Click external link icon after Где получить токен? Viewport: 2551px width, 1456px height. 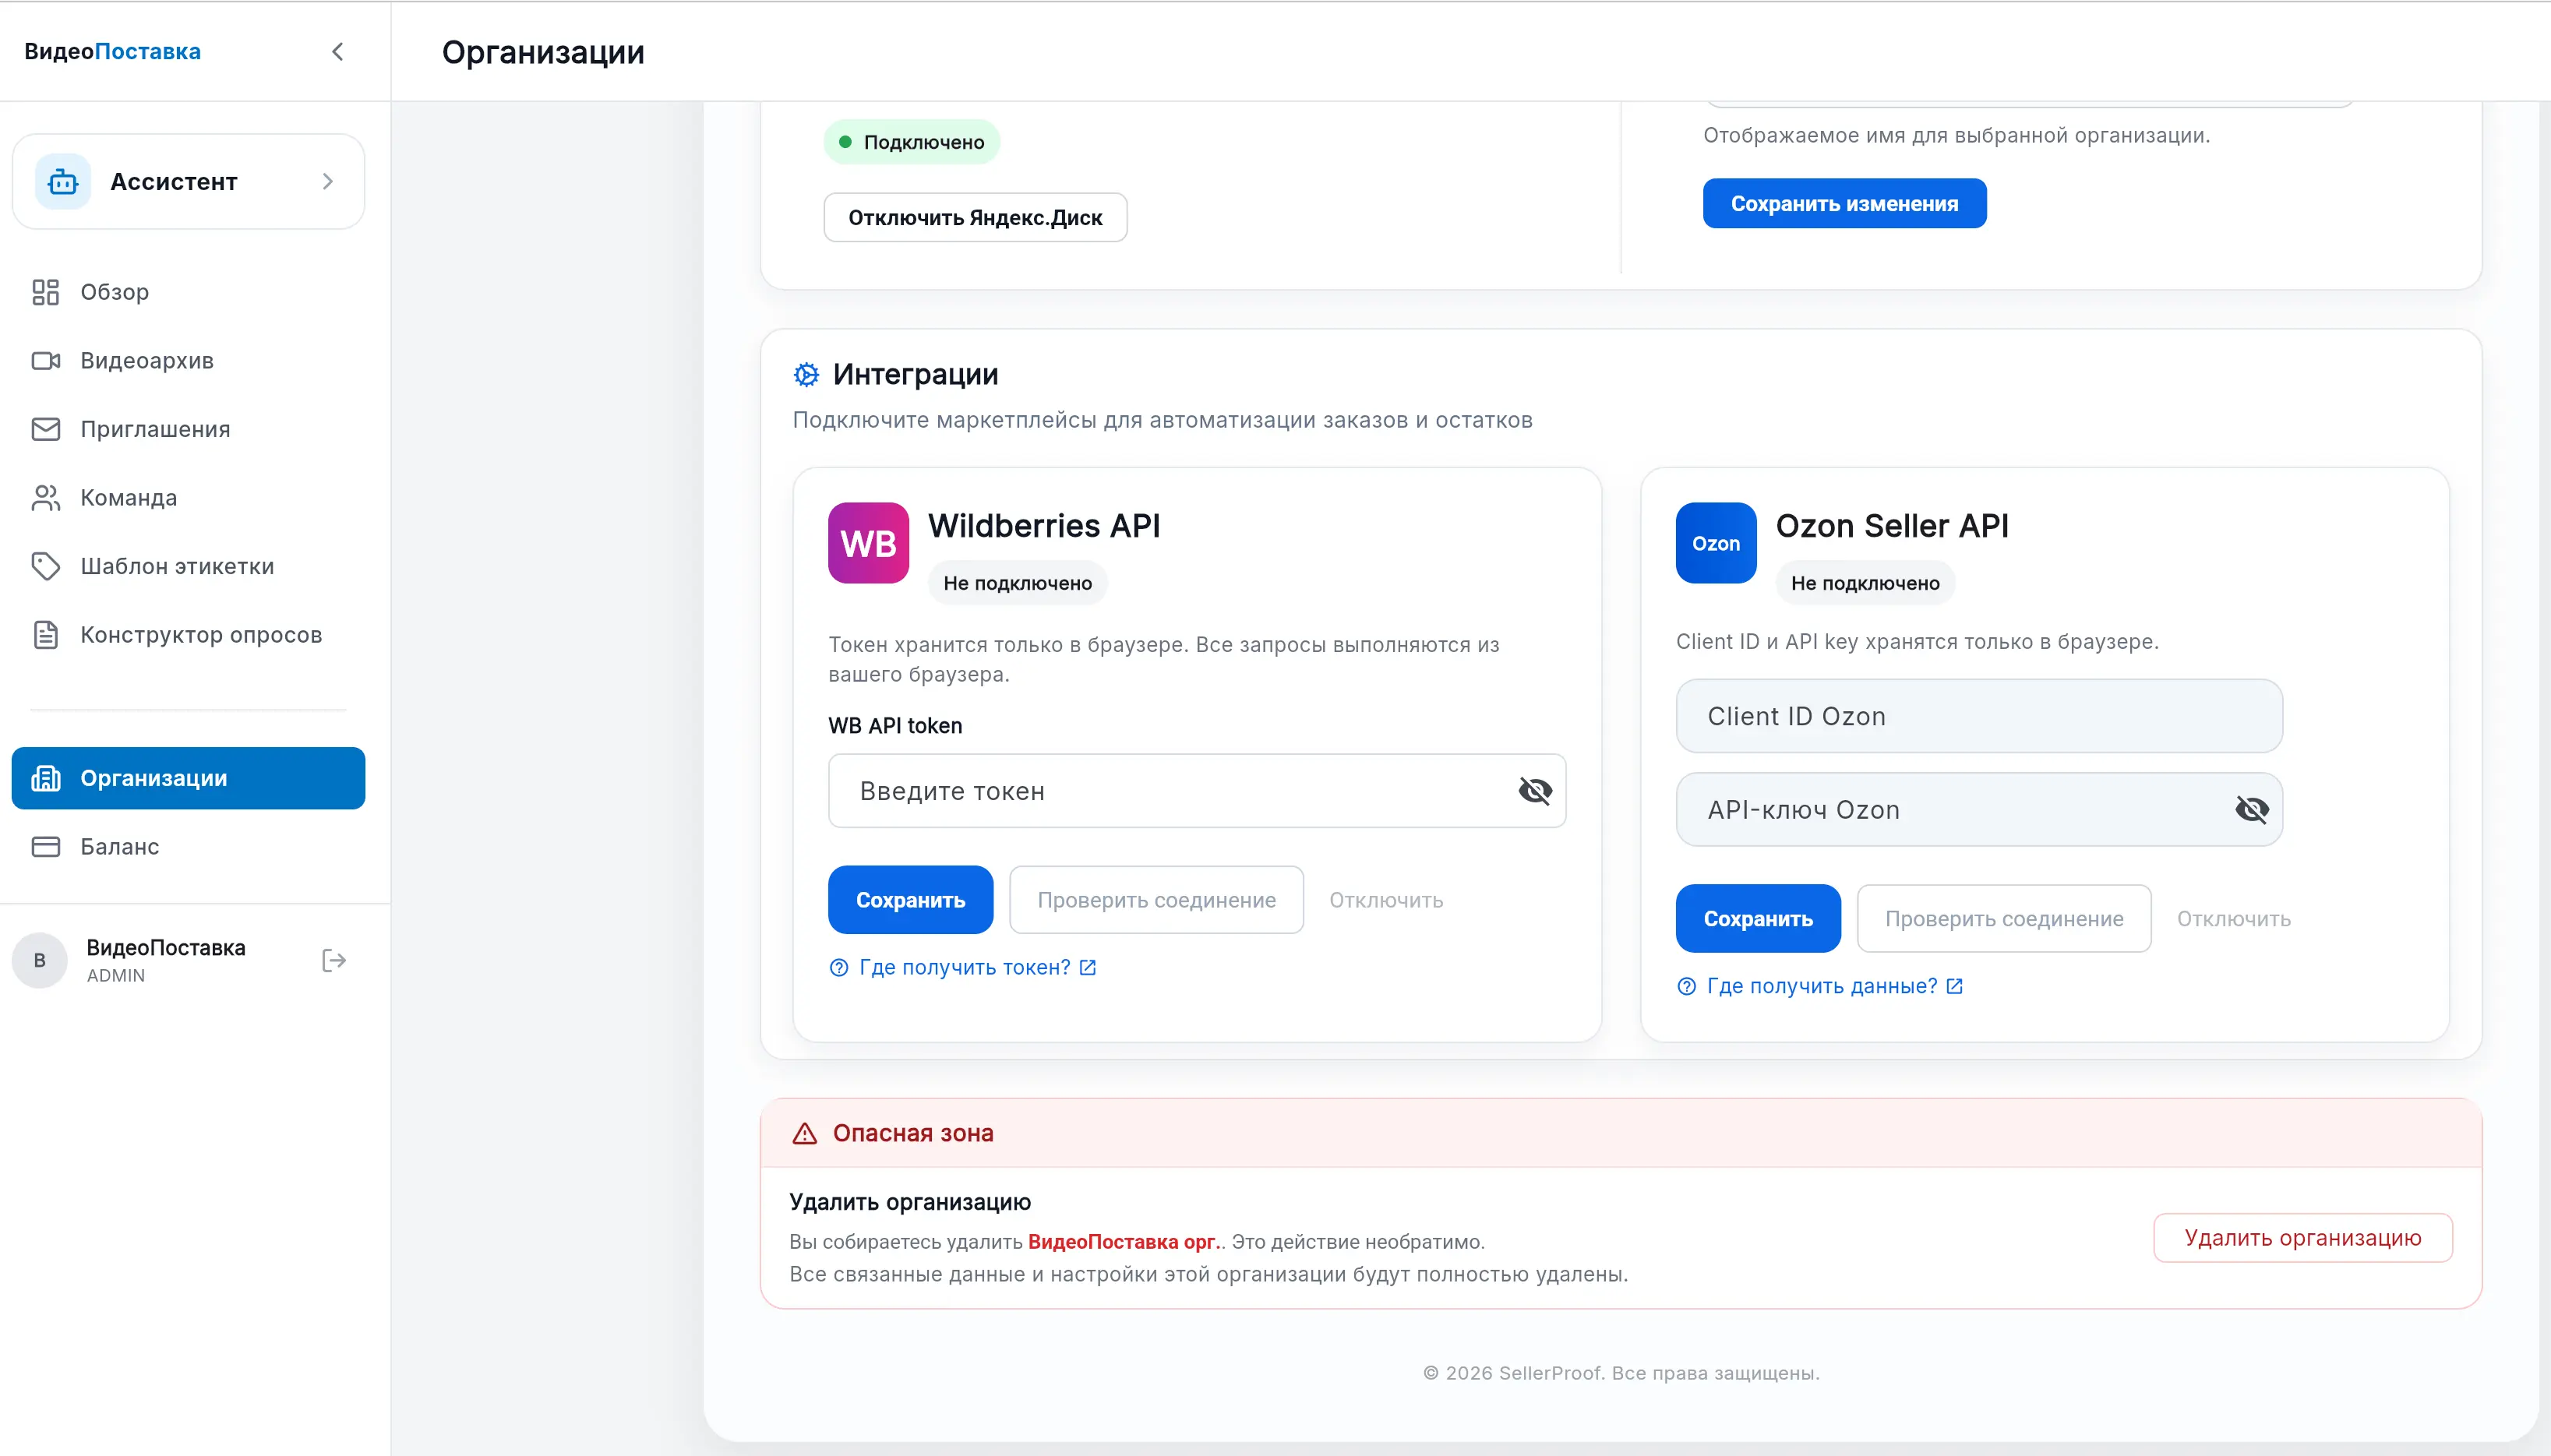click(x=1088, y=968)
